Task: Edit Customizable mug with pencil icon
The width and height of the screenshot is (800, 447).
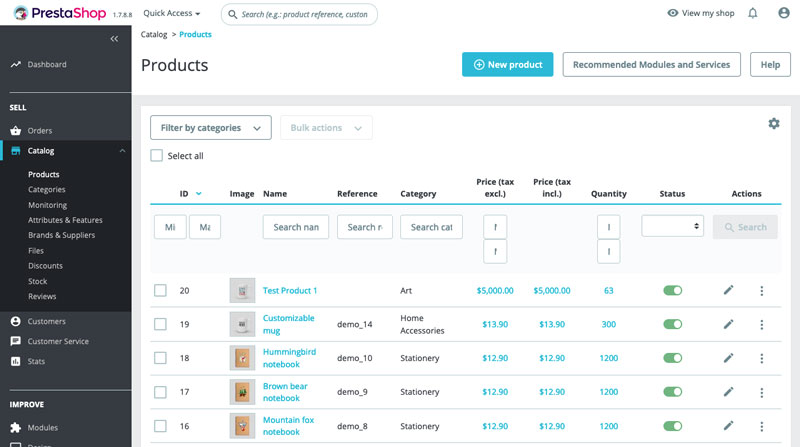Action: tap(729, 324)
